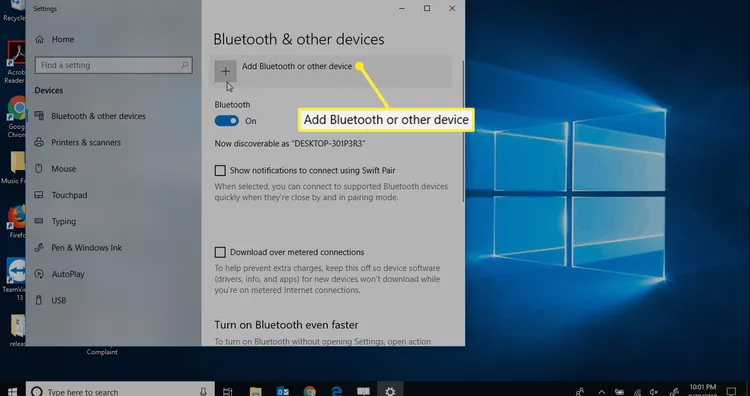Click the Settings page vertical scrollbar

463,132
